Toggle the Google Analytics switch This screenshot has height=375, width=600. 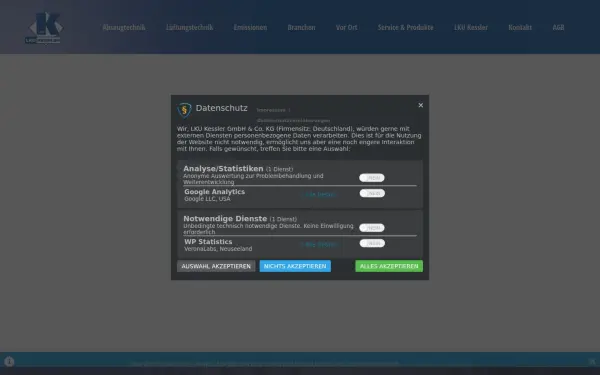tap(372, 193)
